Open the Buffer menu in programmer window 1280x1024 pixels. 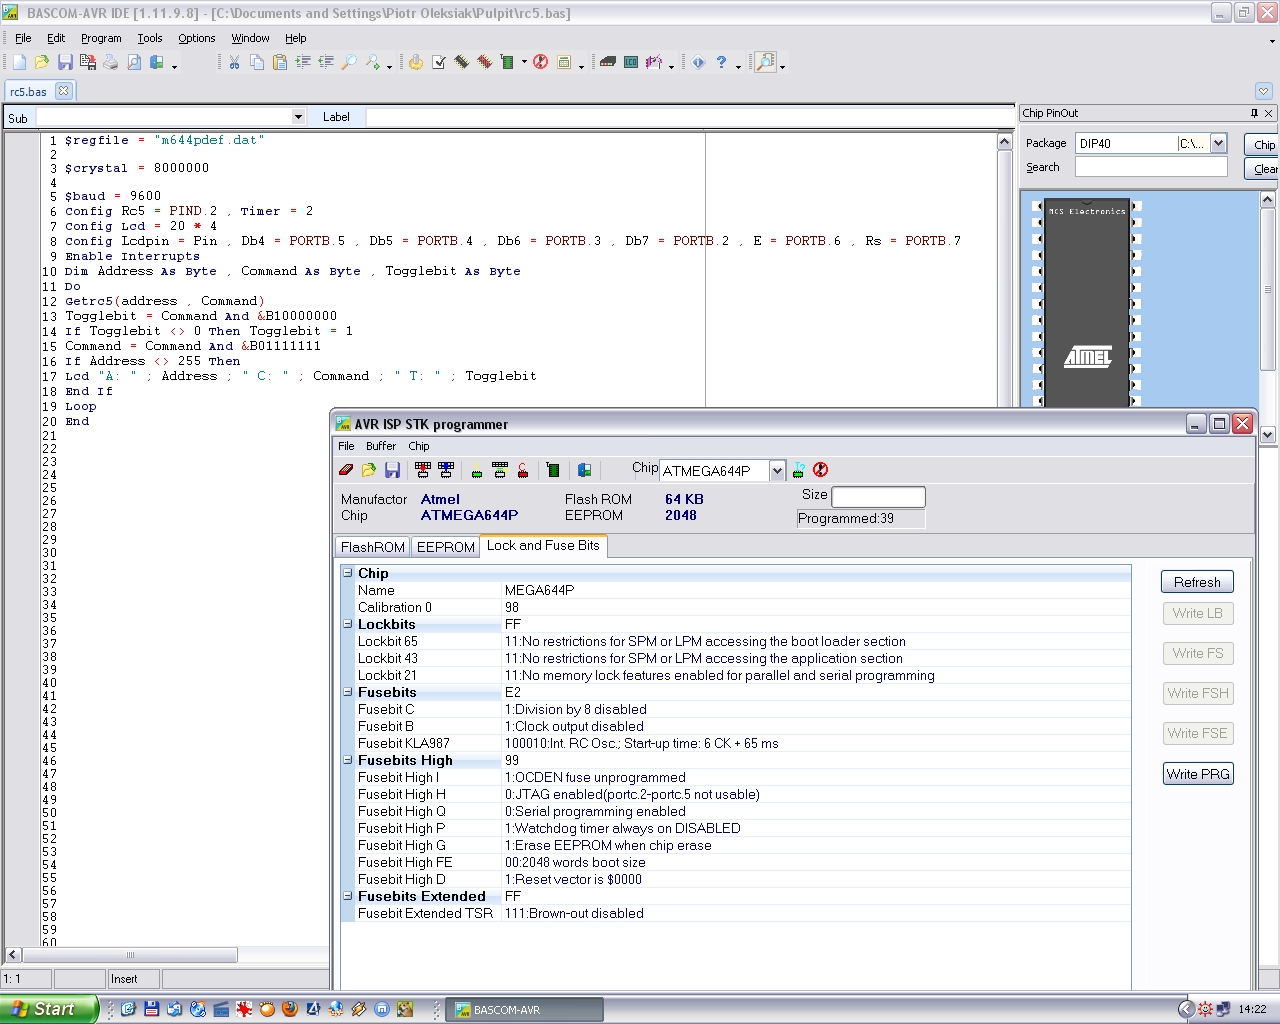tap(381, 446)
